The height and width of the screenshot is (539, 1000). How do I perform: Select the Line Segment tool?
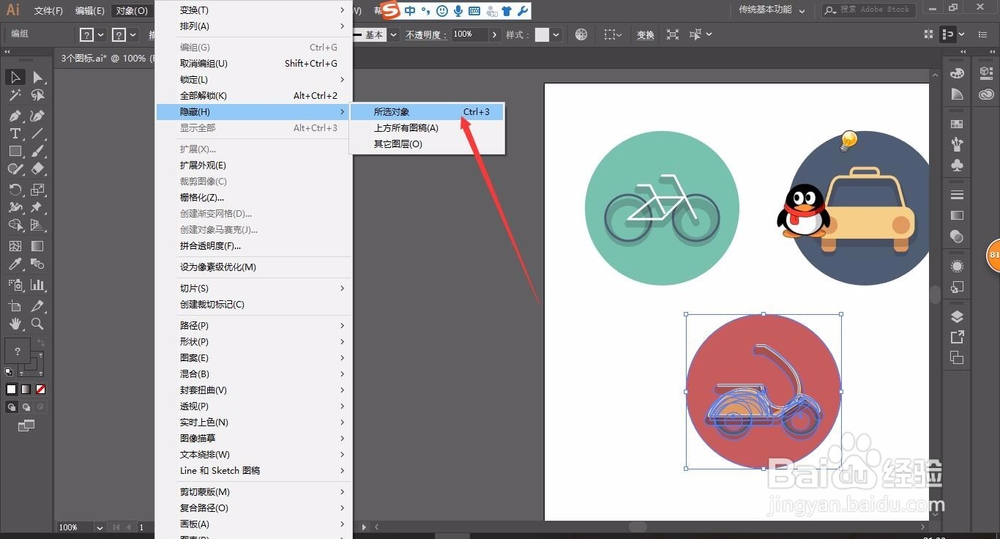pyautogui.click(x=38, y=133)
